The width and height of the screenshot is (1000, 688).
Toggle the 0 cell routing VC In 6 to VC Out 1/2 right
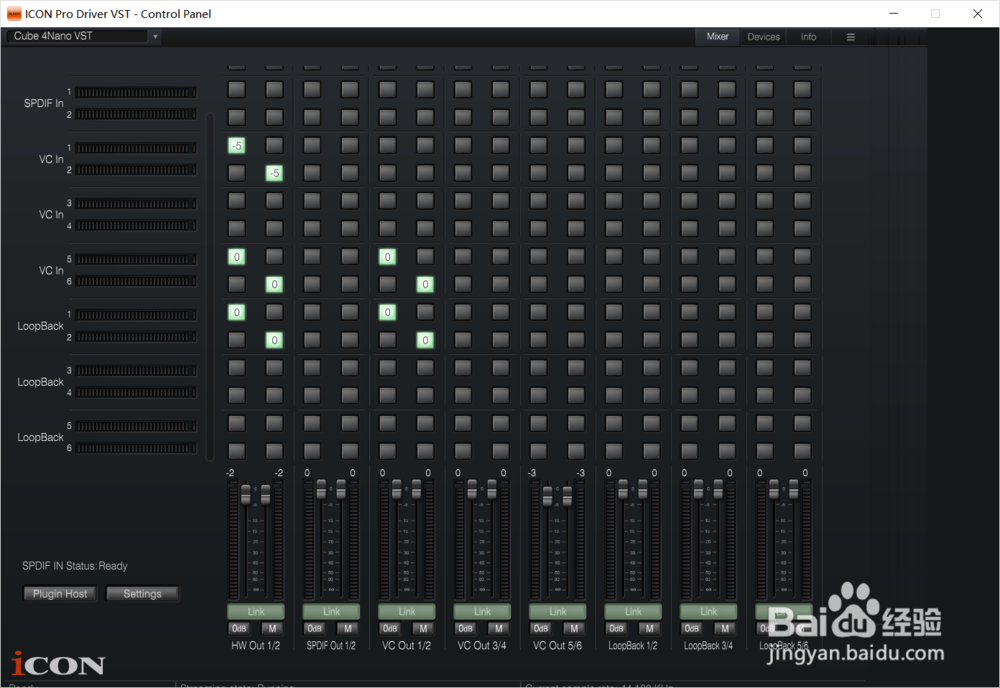(x=425, y=284)
